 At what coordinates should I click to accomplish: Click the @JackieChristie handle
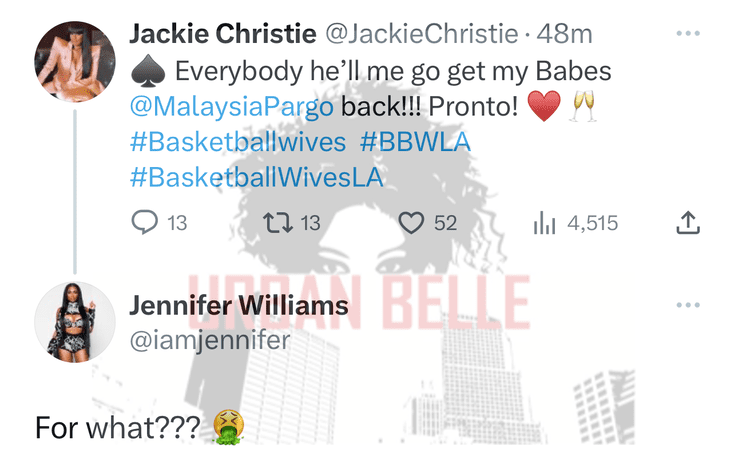coord(422,34)
